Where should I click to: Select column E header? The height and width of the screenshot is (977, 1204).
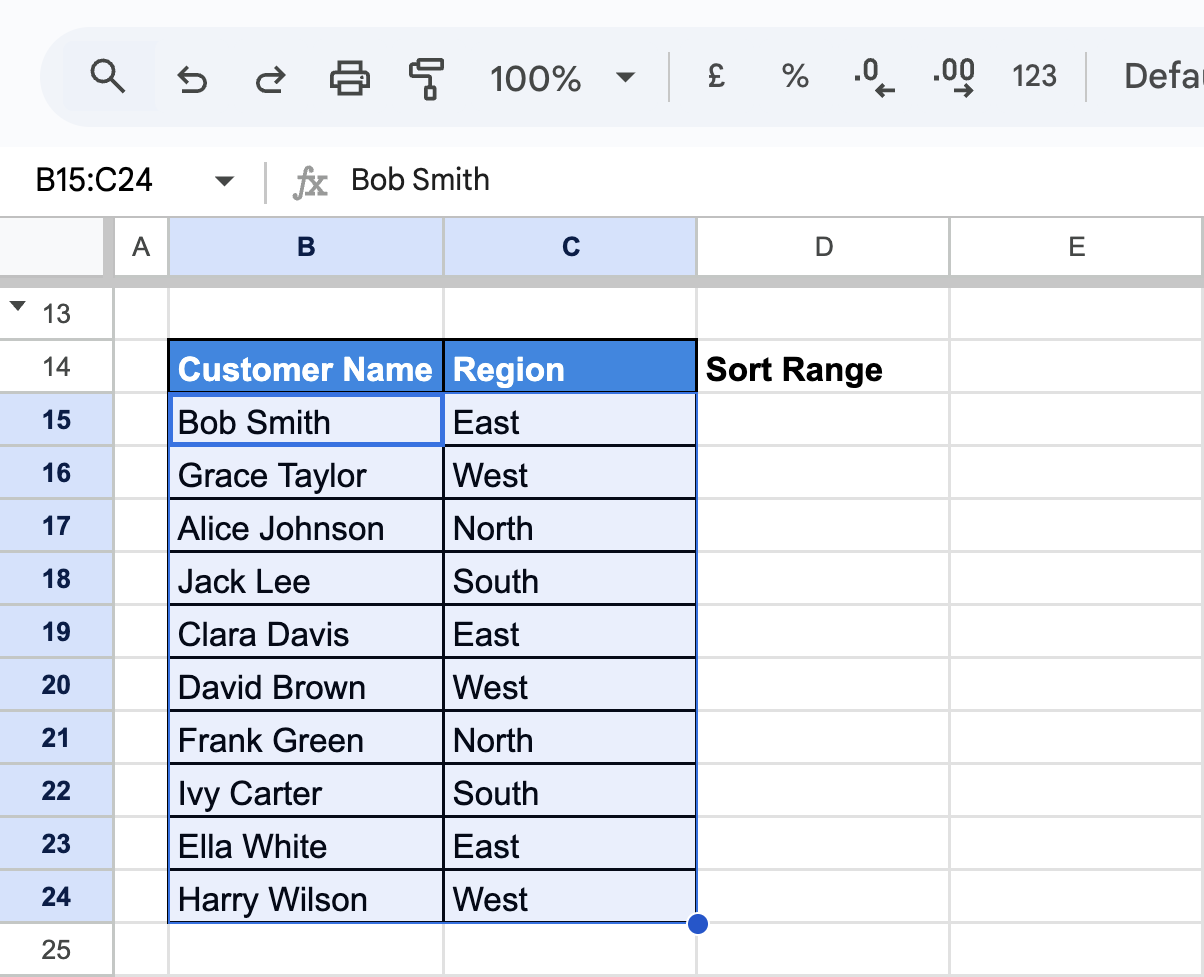[x=1077, y=247]
